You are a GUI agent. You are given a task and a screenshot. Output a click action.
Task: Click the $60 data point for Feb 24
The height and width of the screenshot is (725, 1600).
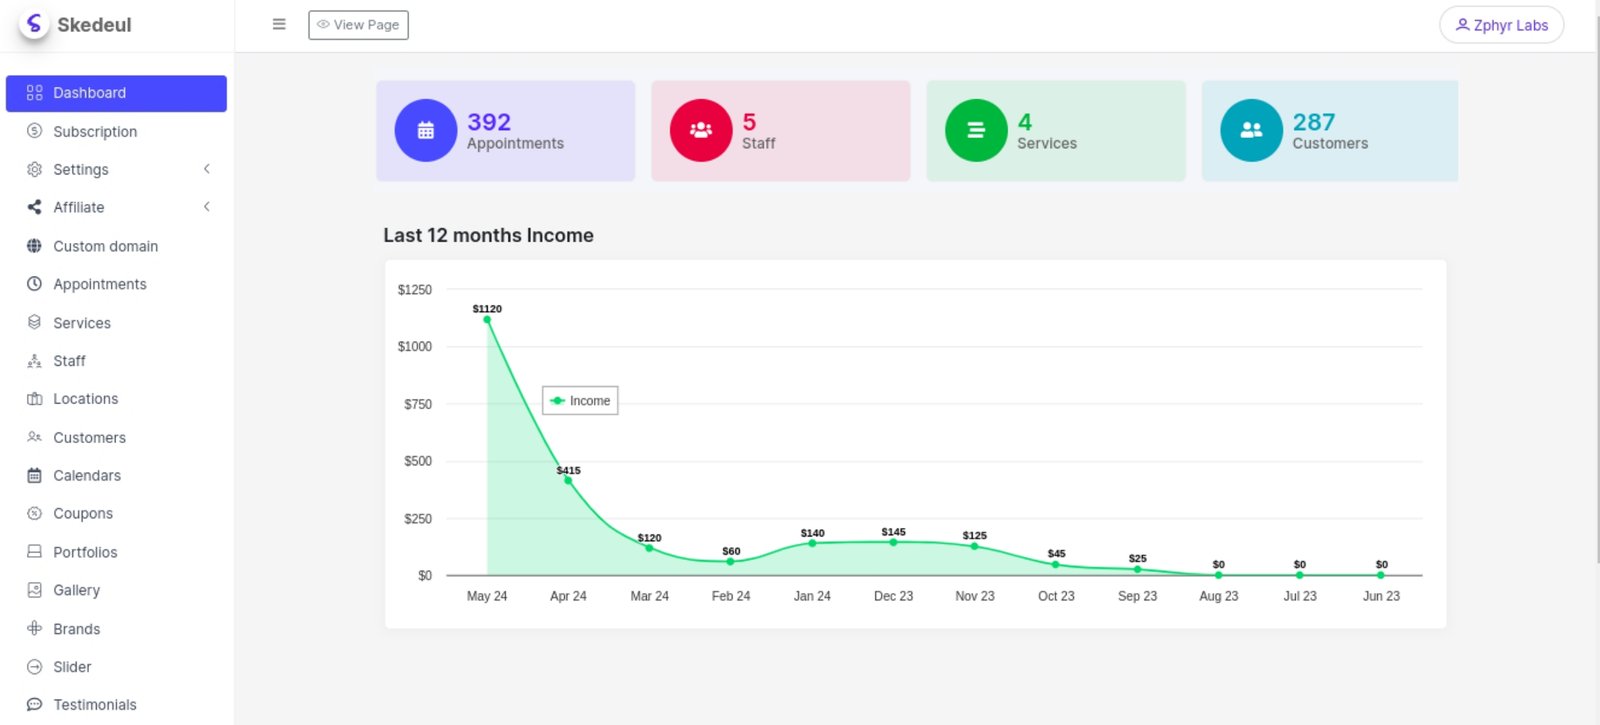click(730, 562)
